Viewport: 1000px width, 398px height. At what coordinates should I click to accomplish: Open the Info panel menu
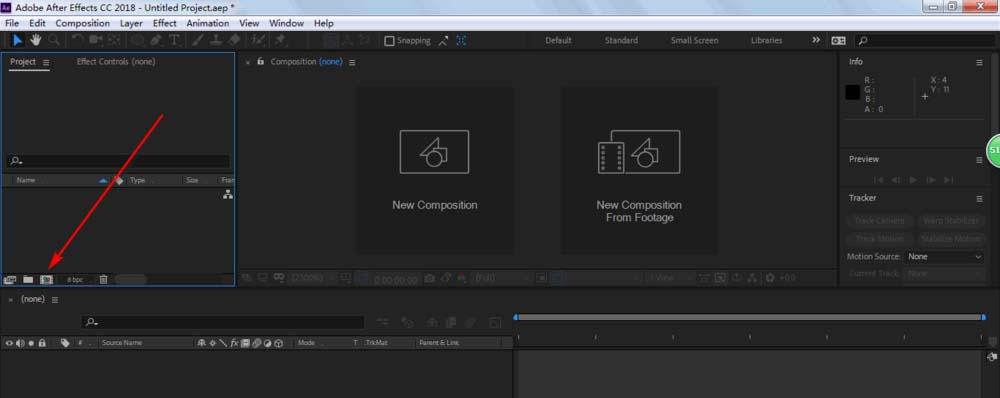(979, 63)
